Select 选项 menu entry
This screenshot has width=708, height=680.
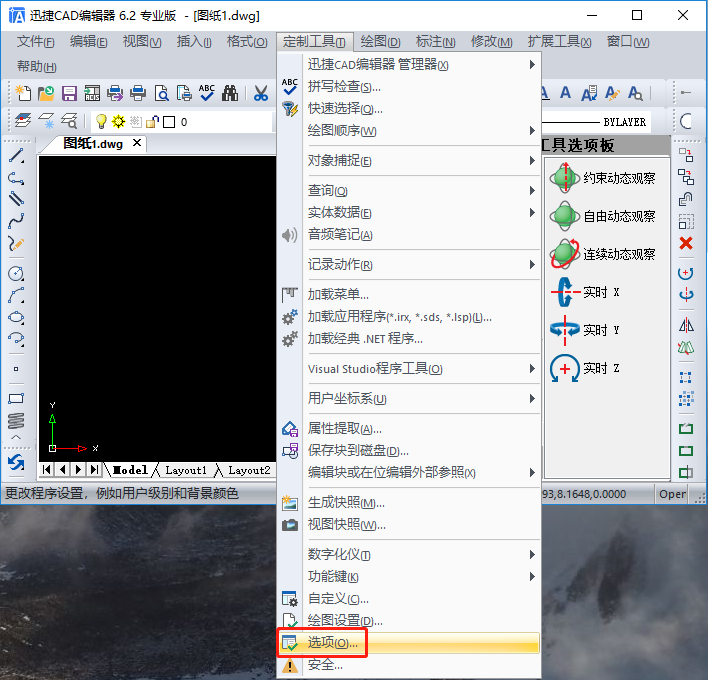tap(409, 643)
